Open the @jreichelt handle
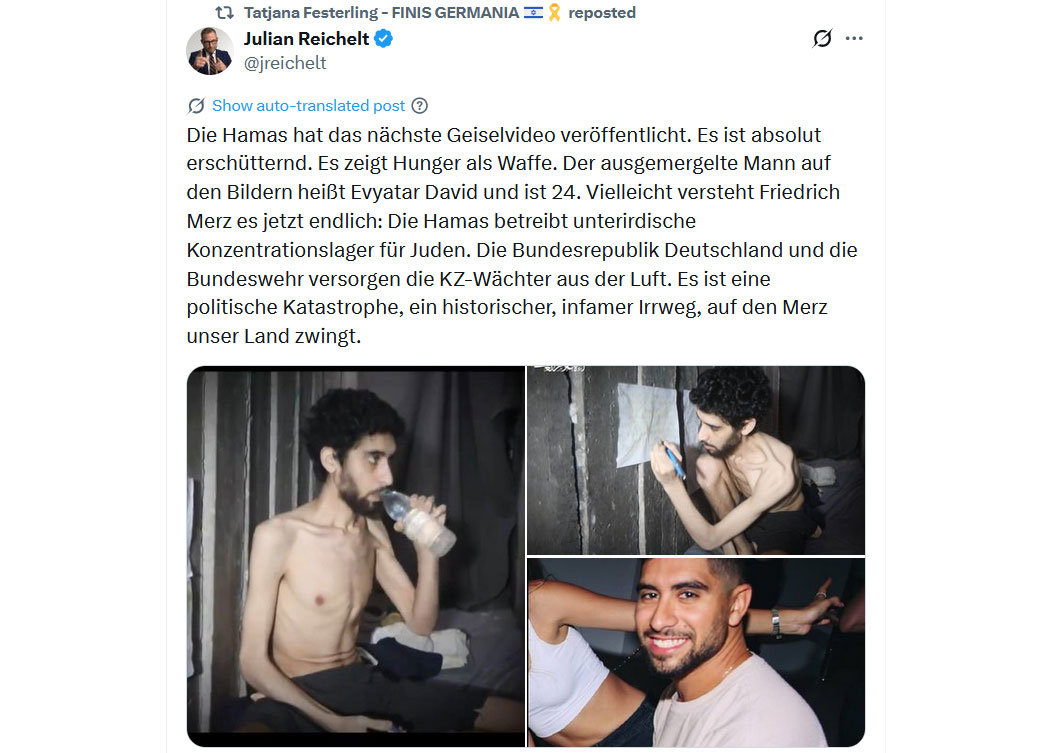 coord(285,63)
